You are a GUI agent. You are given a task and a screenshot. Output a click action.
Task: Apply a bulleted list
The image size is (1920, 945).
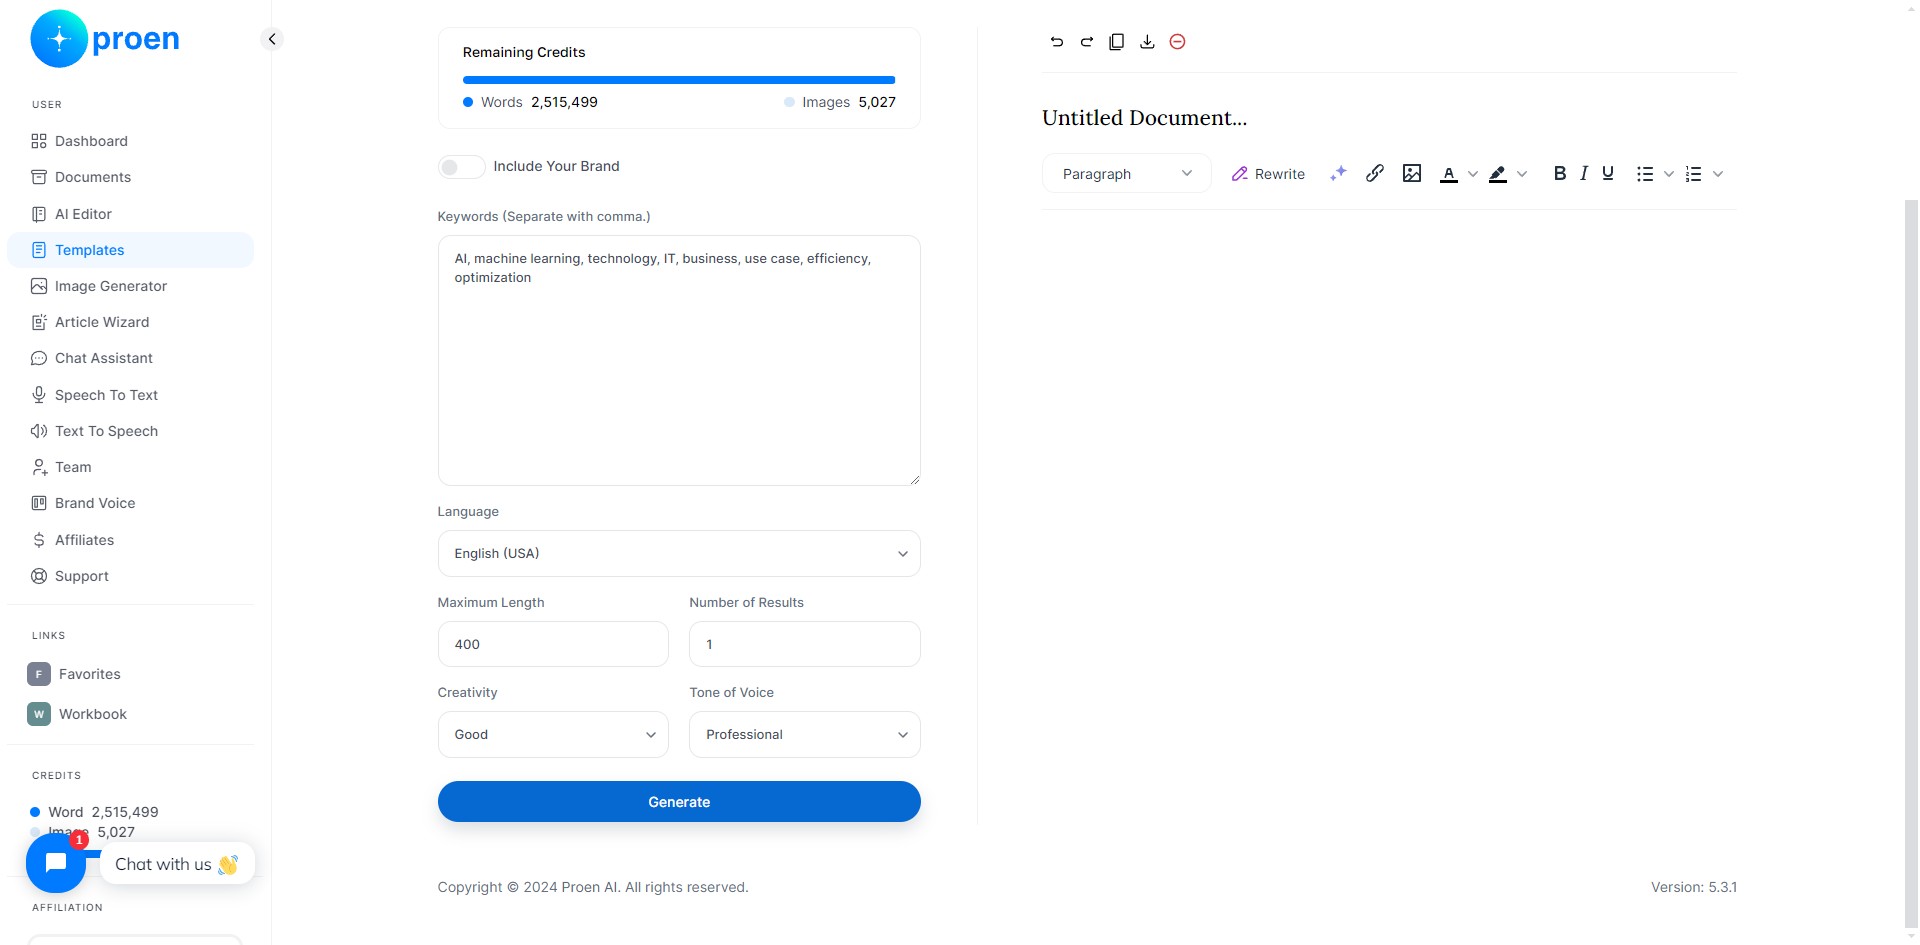click(1645, 174)
